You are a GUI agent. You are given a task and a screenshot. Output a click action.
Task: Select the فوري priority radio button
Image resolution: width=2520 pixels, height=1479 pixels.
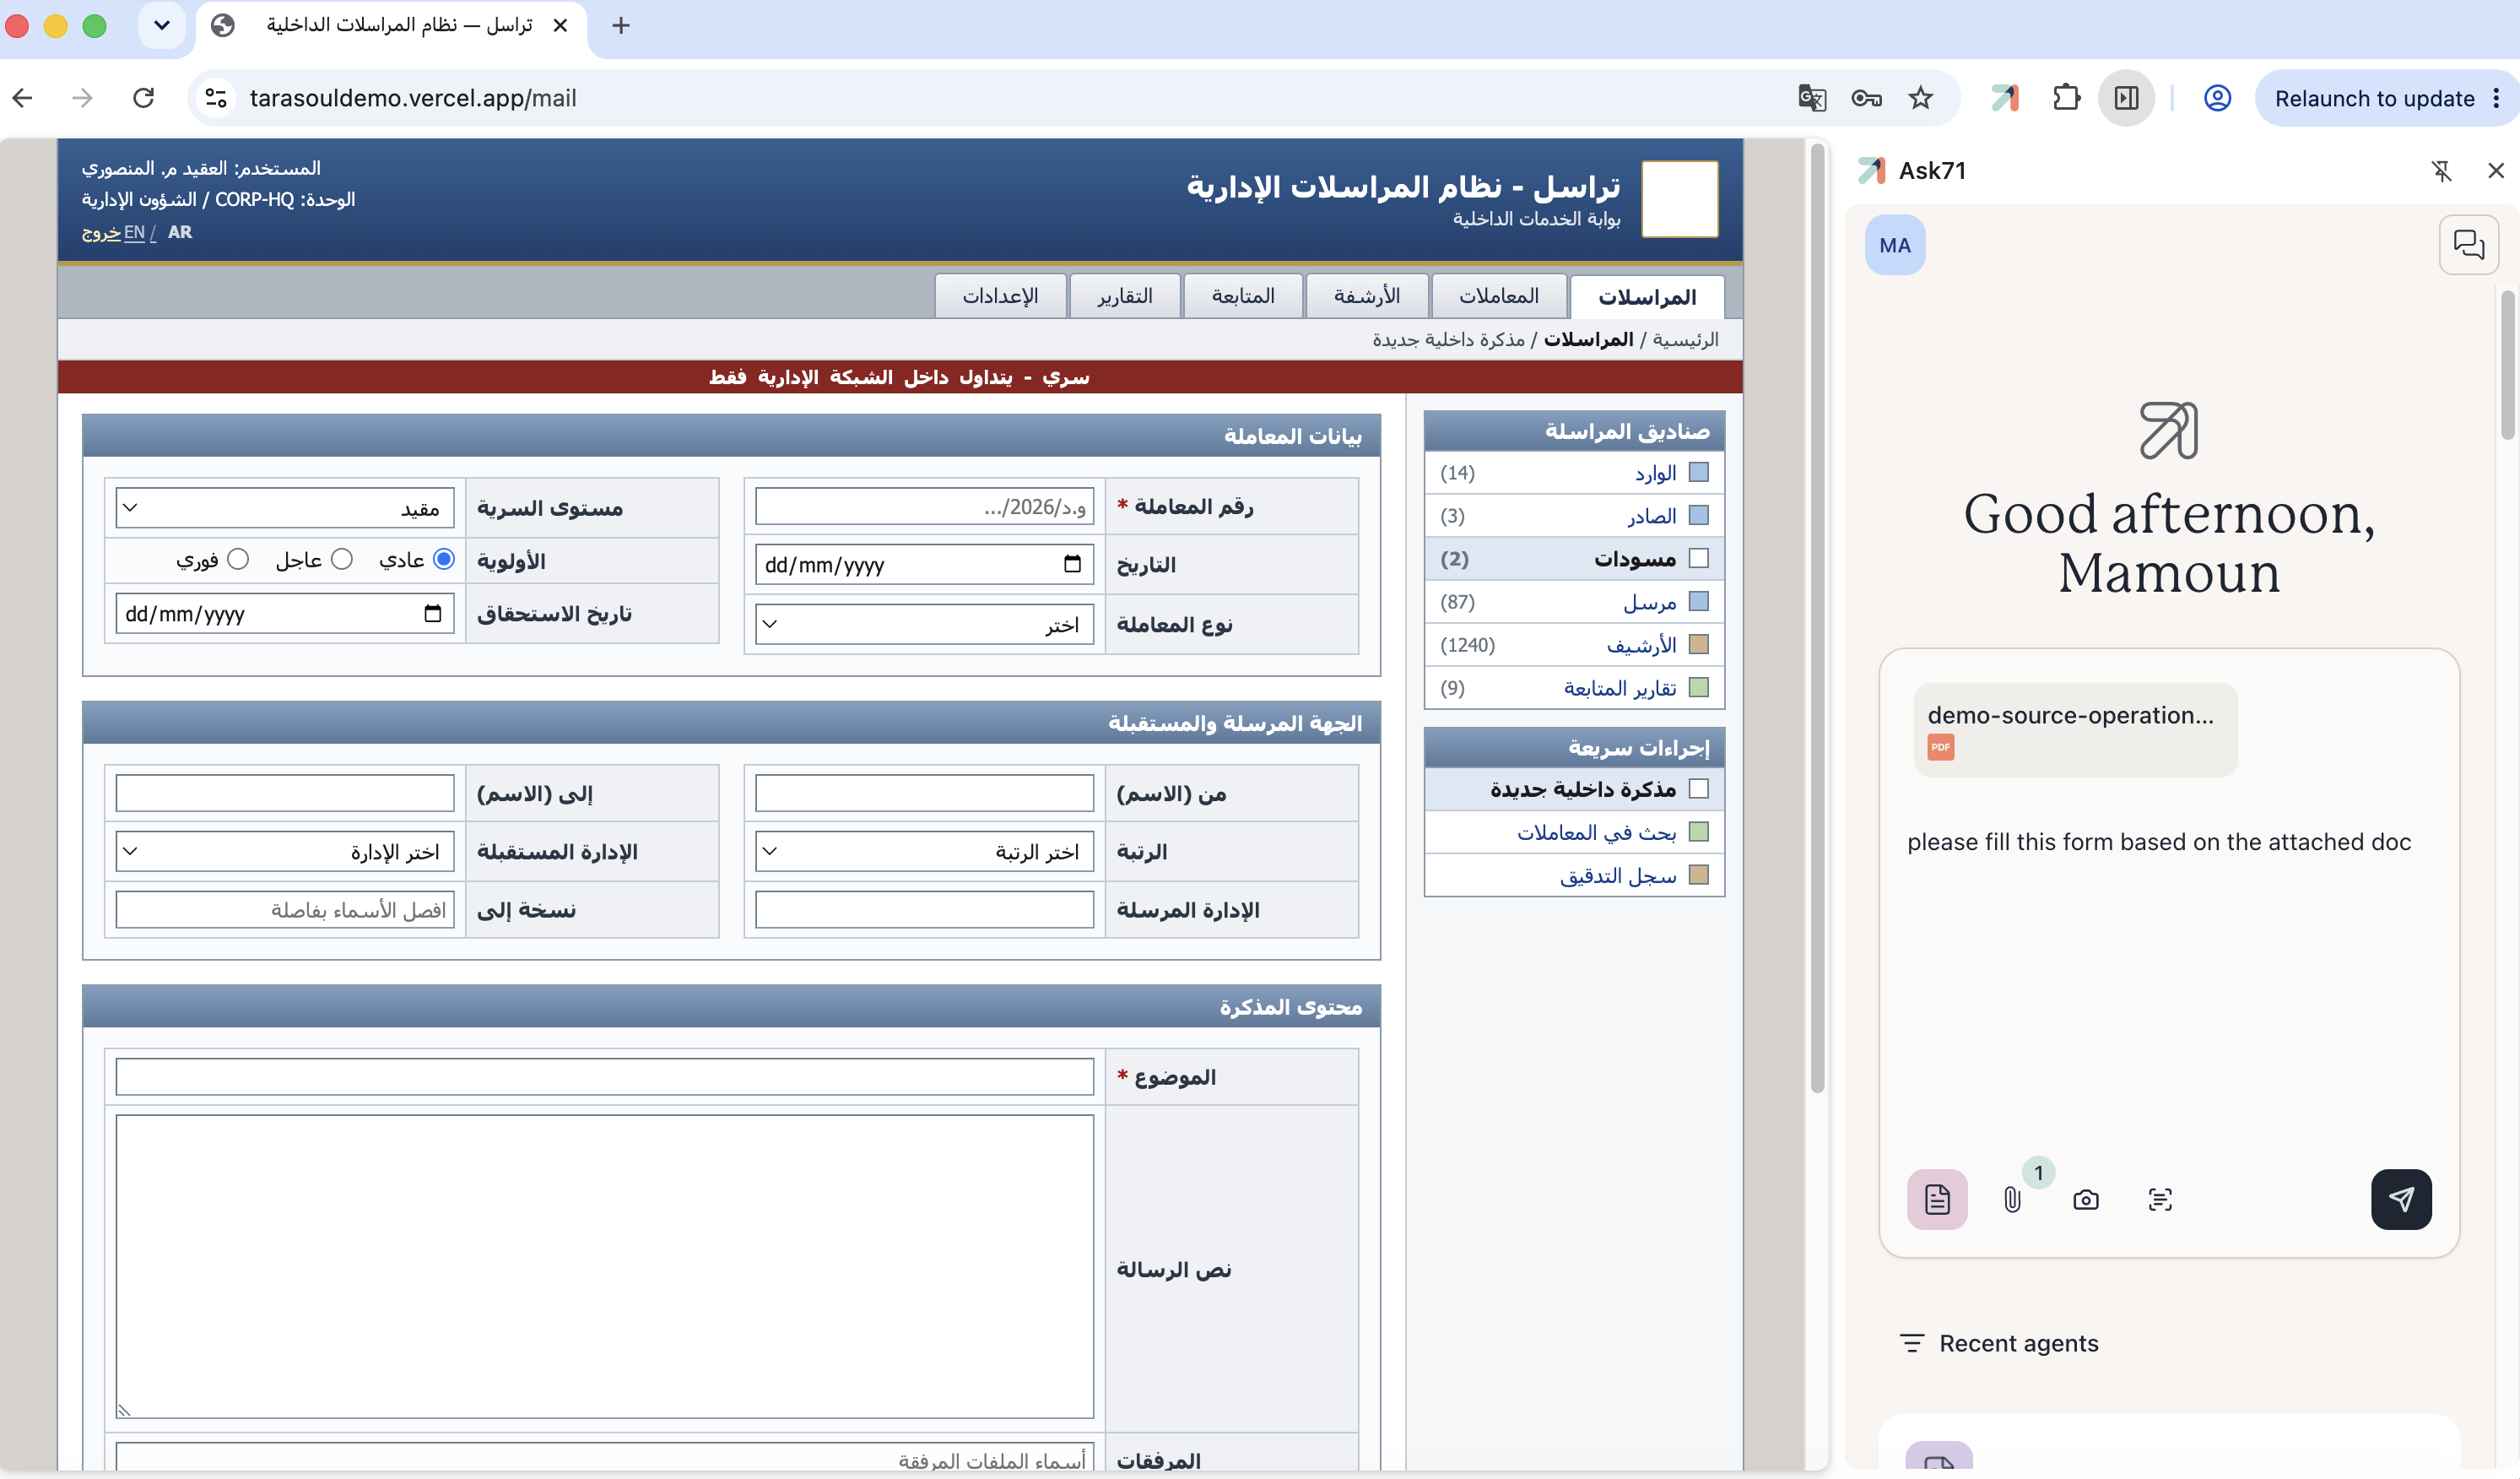click(x=238, y=560)
